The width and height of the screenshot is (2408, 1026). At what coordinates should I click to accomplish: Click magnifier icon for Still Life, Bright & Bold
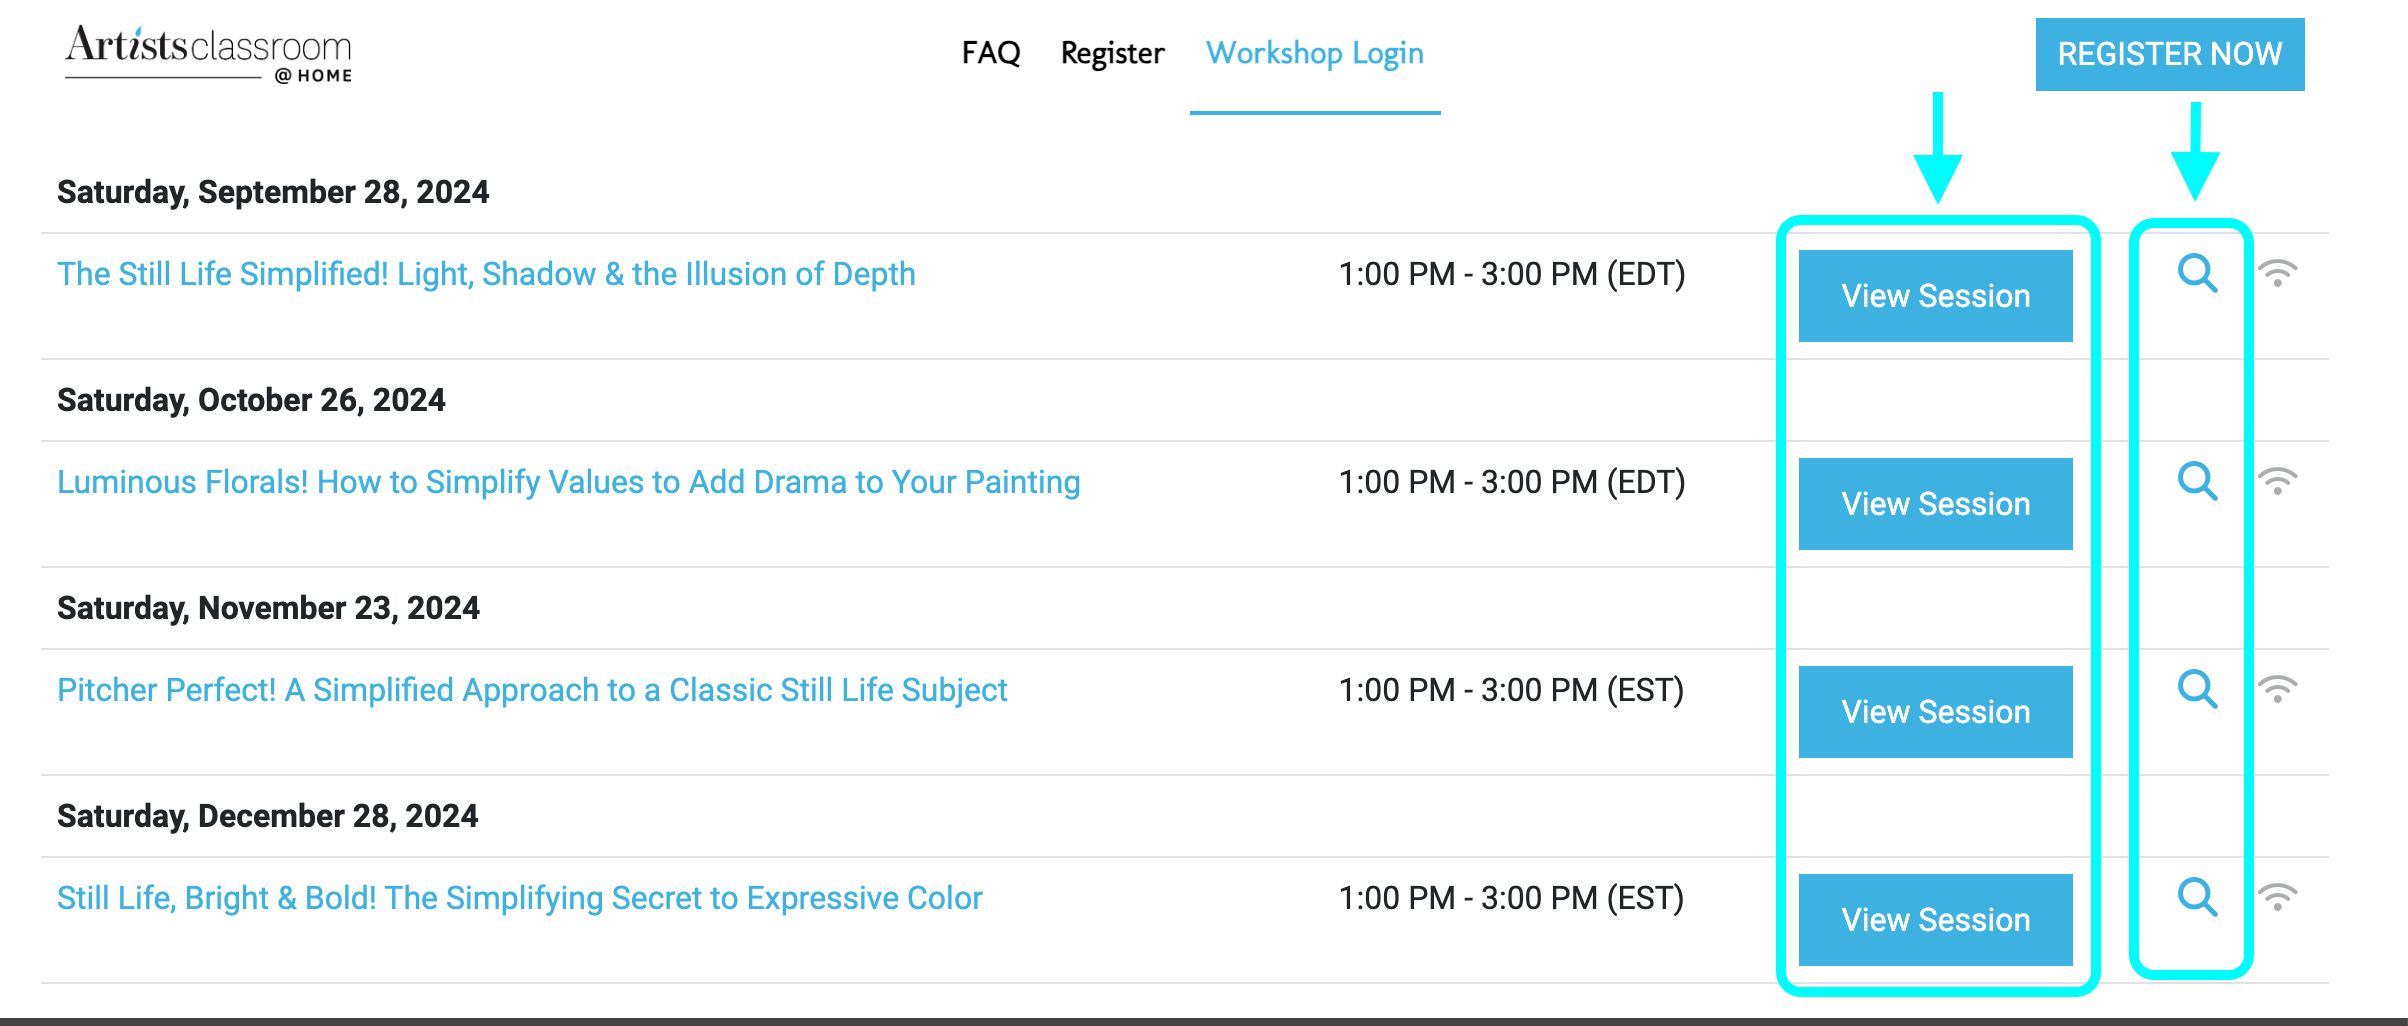[x=2197, y=897]
